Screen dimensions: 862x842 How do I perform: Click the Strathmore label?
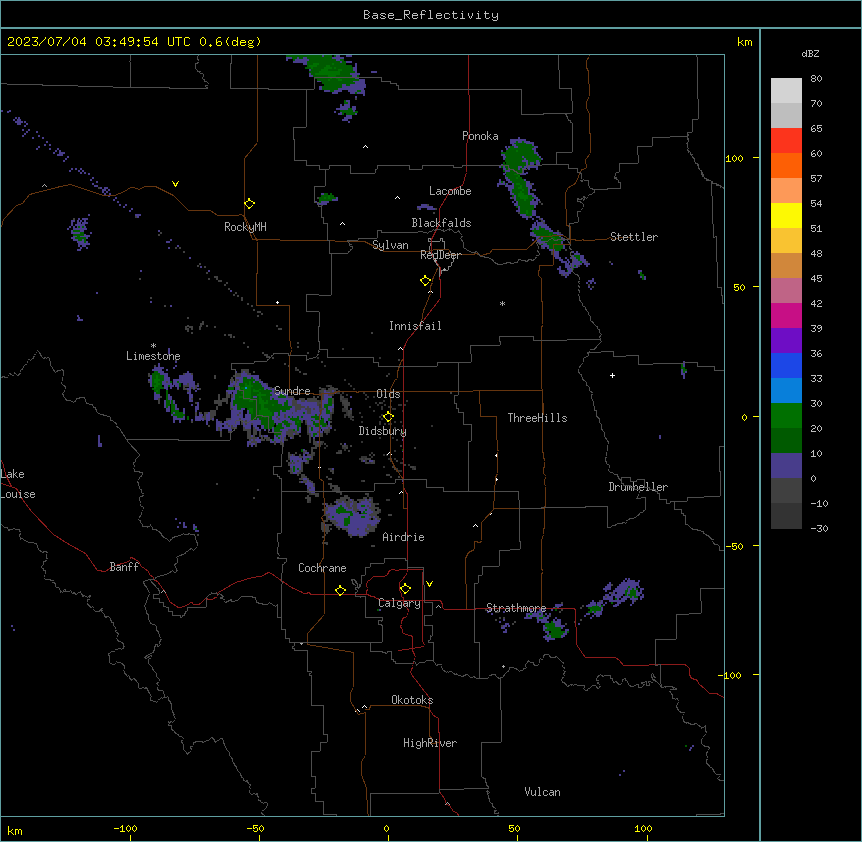point(516,608)
